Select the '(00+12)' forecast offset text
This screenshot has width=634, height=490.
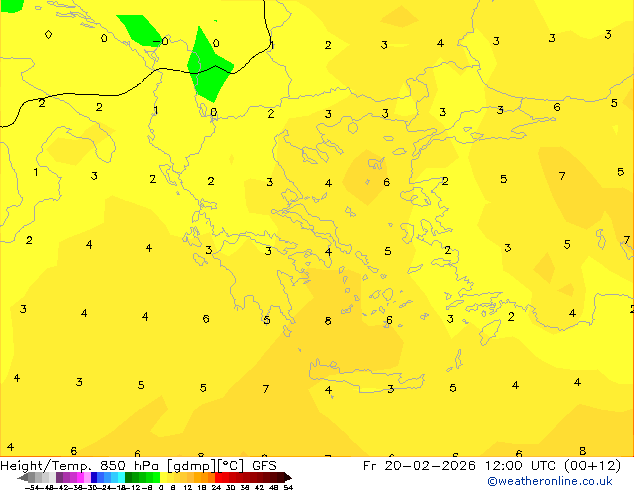click(x=592, y=466)
